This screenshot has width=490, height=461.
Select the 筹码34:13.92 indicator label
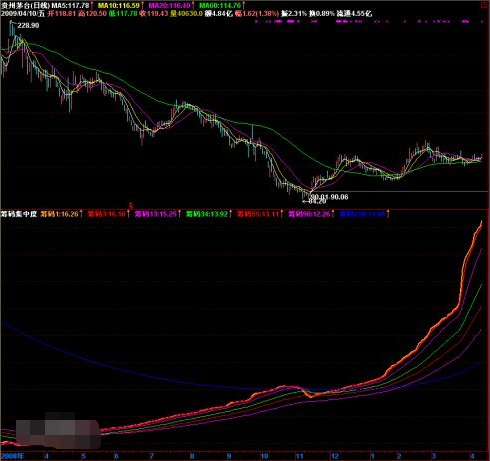click(x=207, y=214)
